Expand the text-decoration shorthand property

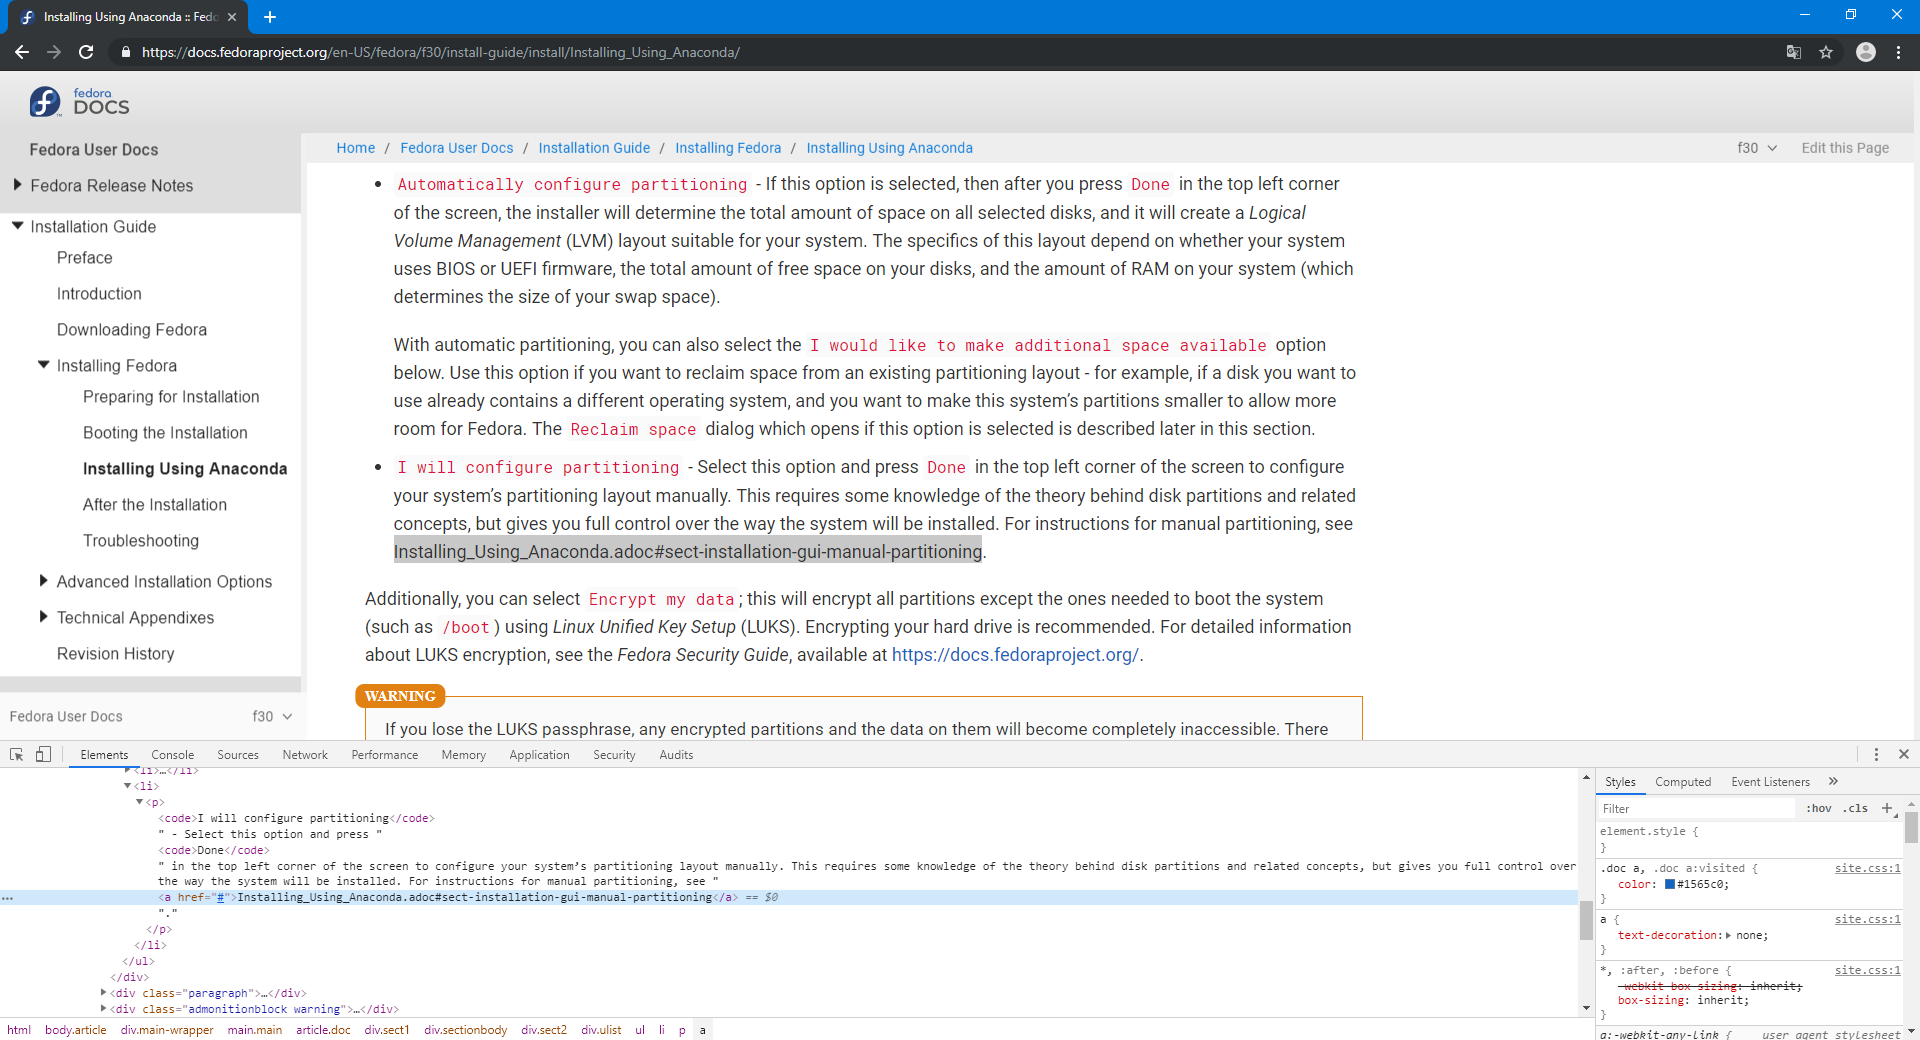[1728, 935]
